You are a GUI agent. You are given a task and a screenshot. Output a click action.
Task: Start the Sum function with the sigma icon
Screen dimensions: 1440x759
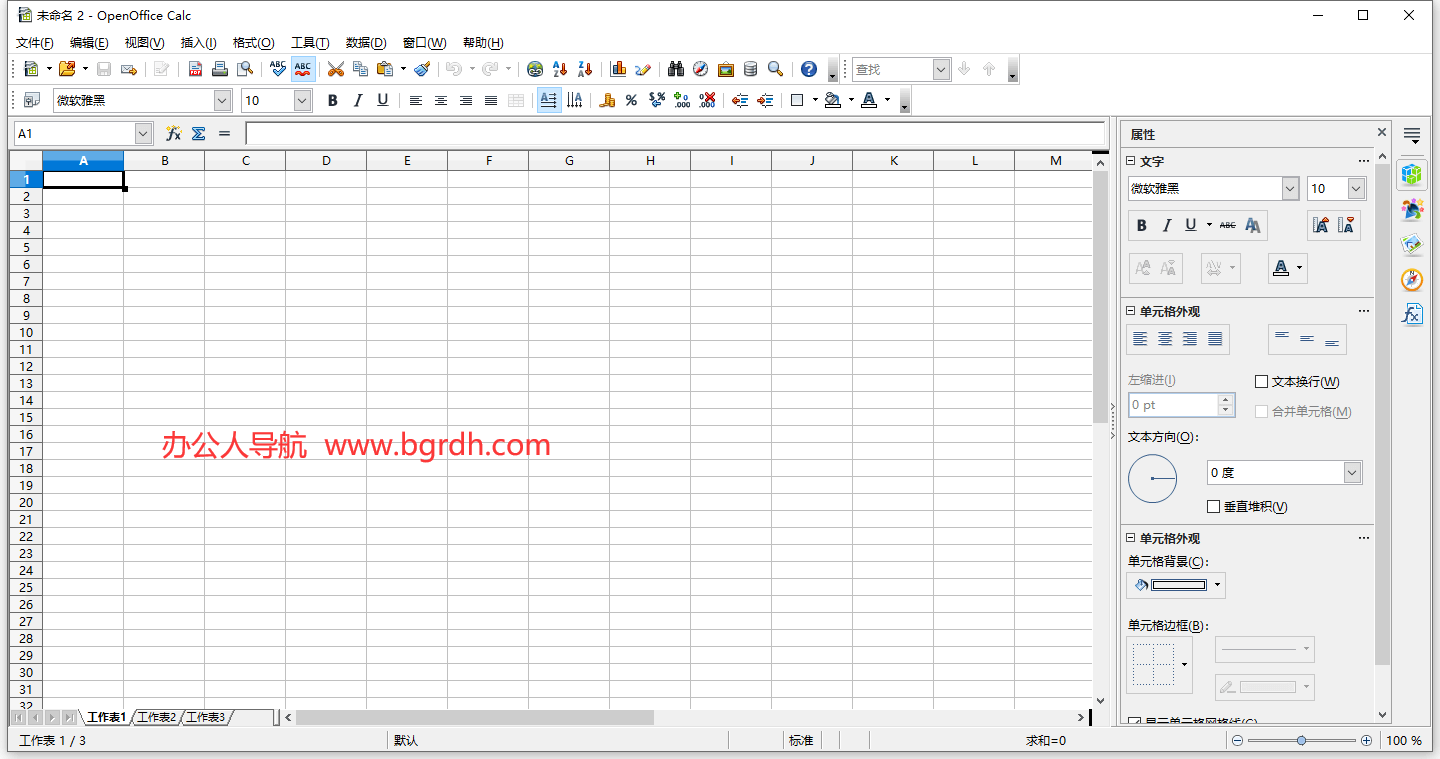[x=199, y=131]
